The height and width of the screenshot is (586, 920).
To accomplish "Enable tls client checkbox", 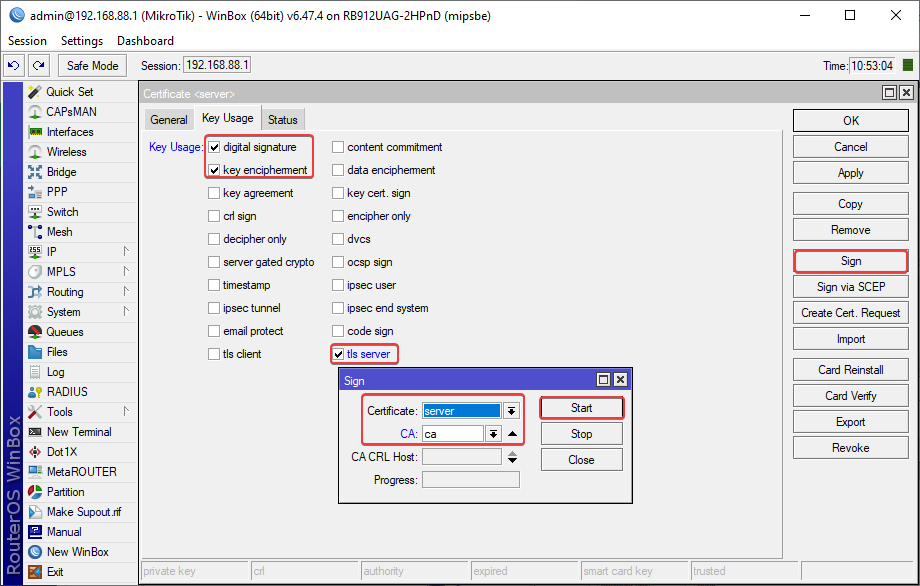I will pos(214,354).
